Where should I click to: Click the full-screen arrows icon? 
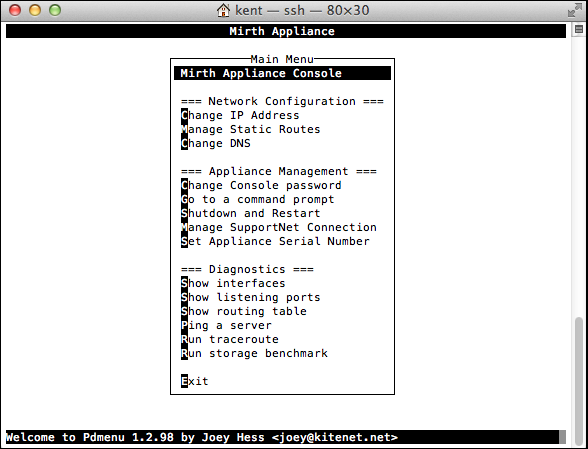[x=574, y=10]
